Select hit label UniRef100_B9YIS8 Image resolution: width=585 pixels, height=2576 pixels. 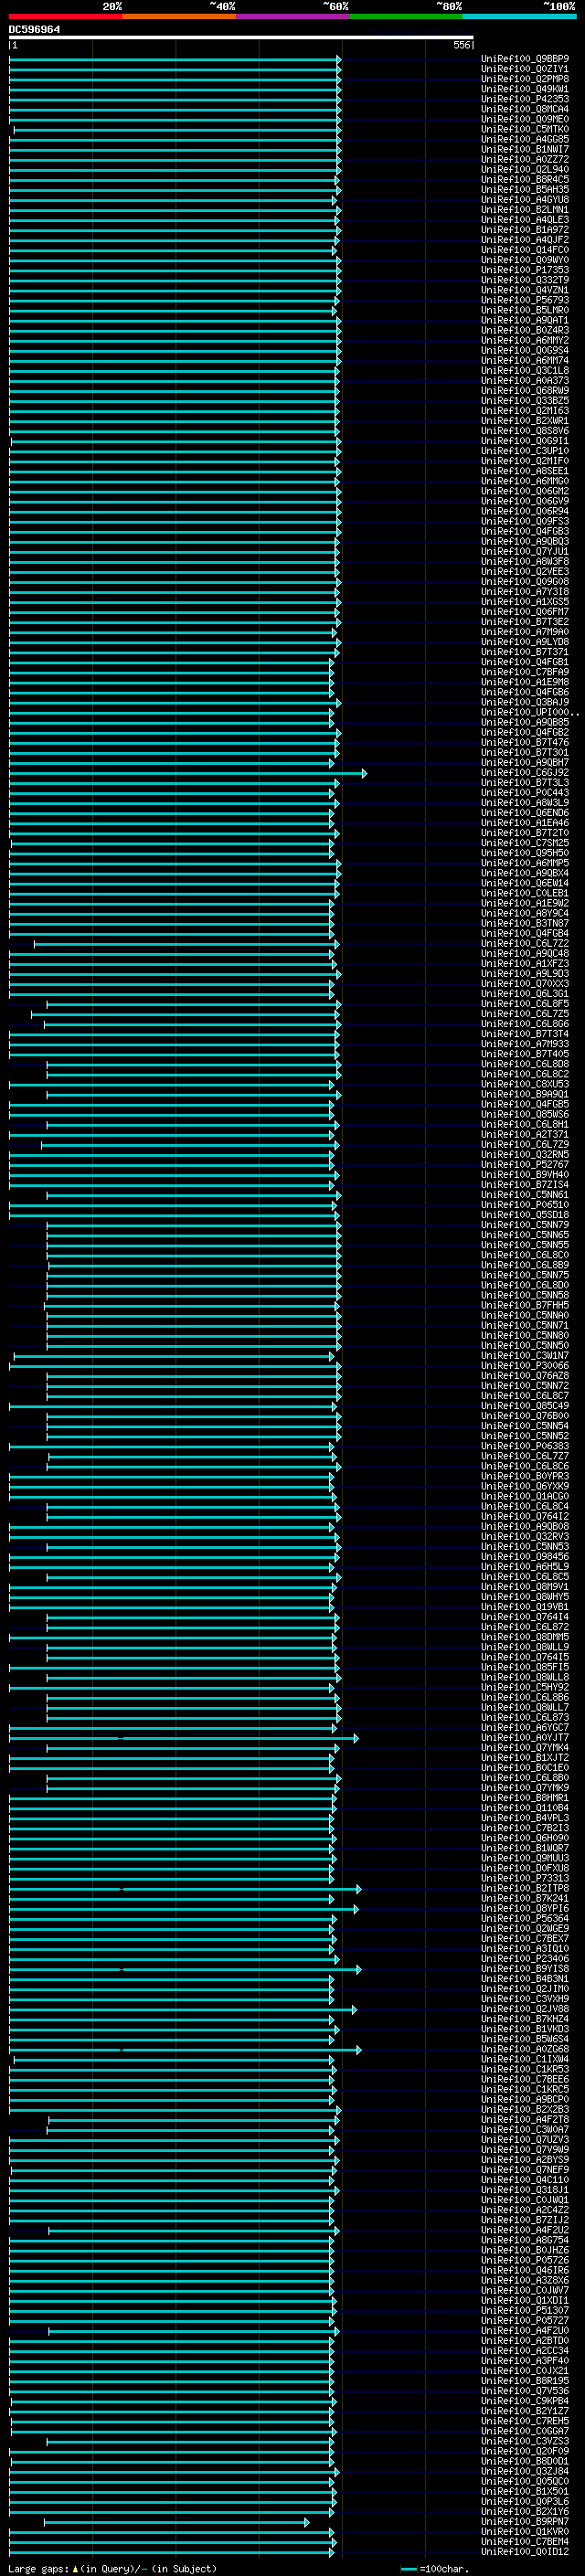coord(525,1969)
